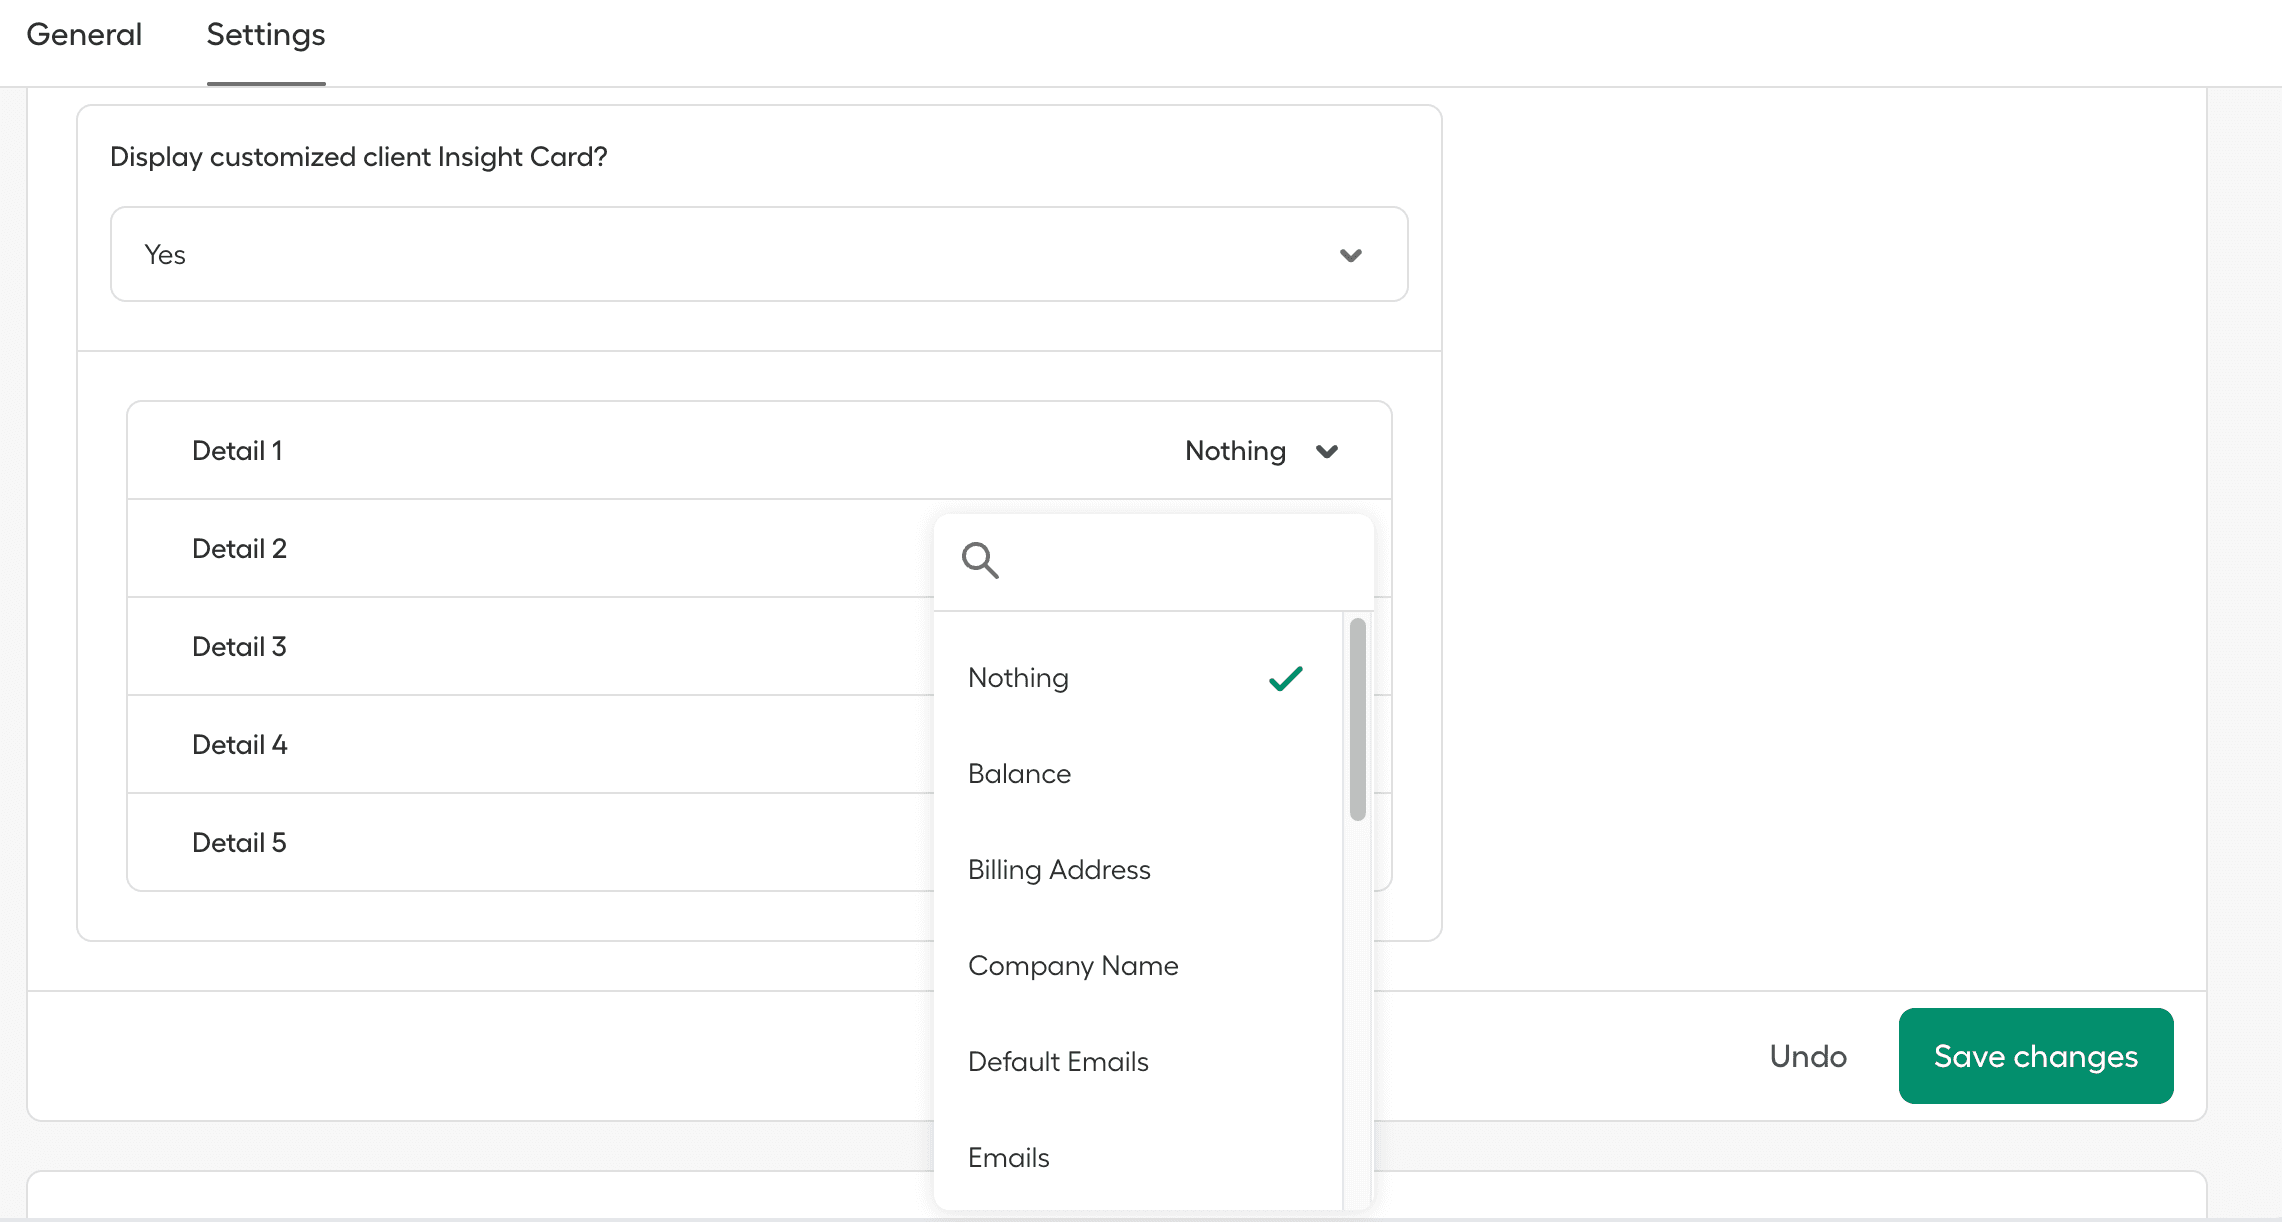Screen dimensions: 2282x1222
Task: Click the chevron beside Detail 1's Nothing value
Action: click(1328, 451)
